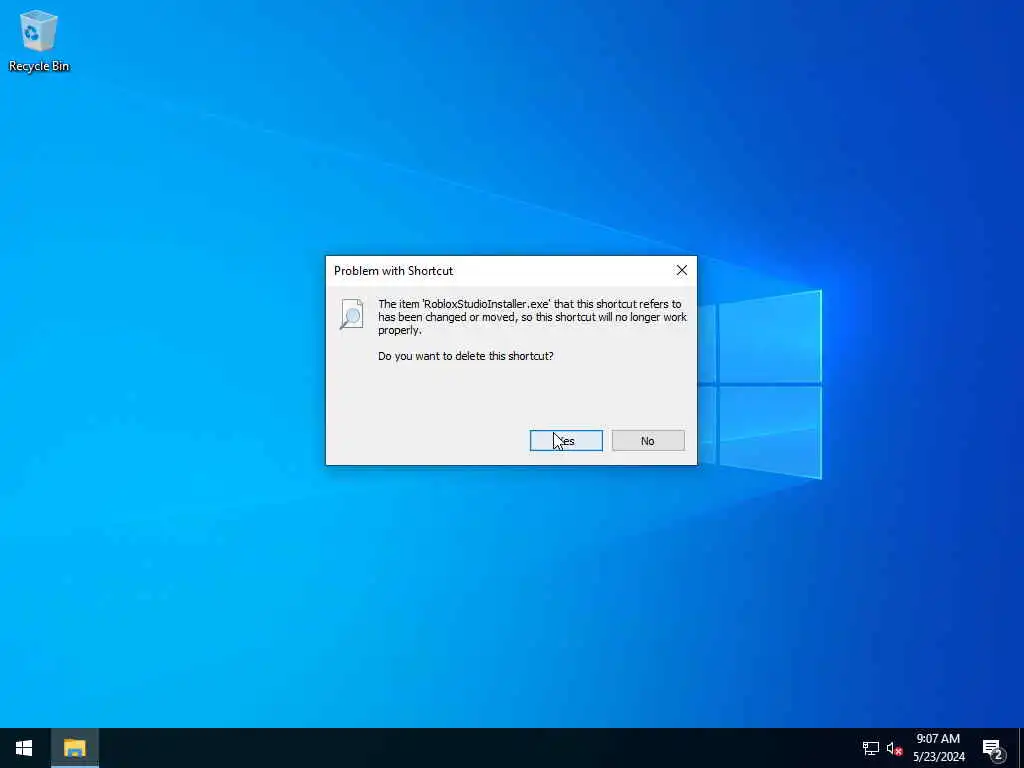Close the Problem with Shortcut dialog
Image resolution: width=1024 pixels, height=768 pixels.
click(681, 270)
